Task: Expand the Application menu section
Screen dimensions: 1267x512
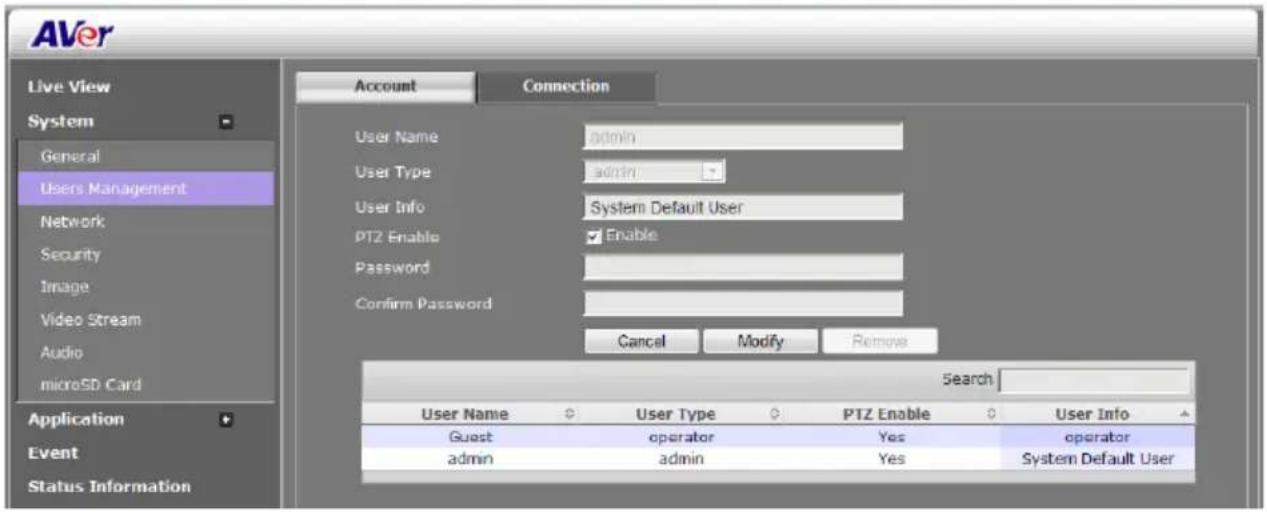Action: (226, 420)
